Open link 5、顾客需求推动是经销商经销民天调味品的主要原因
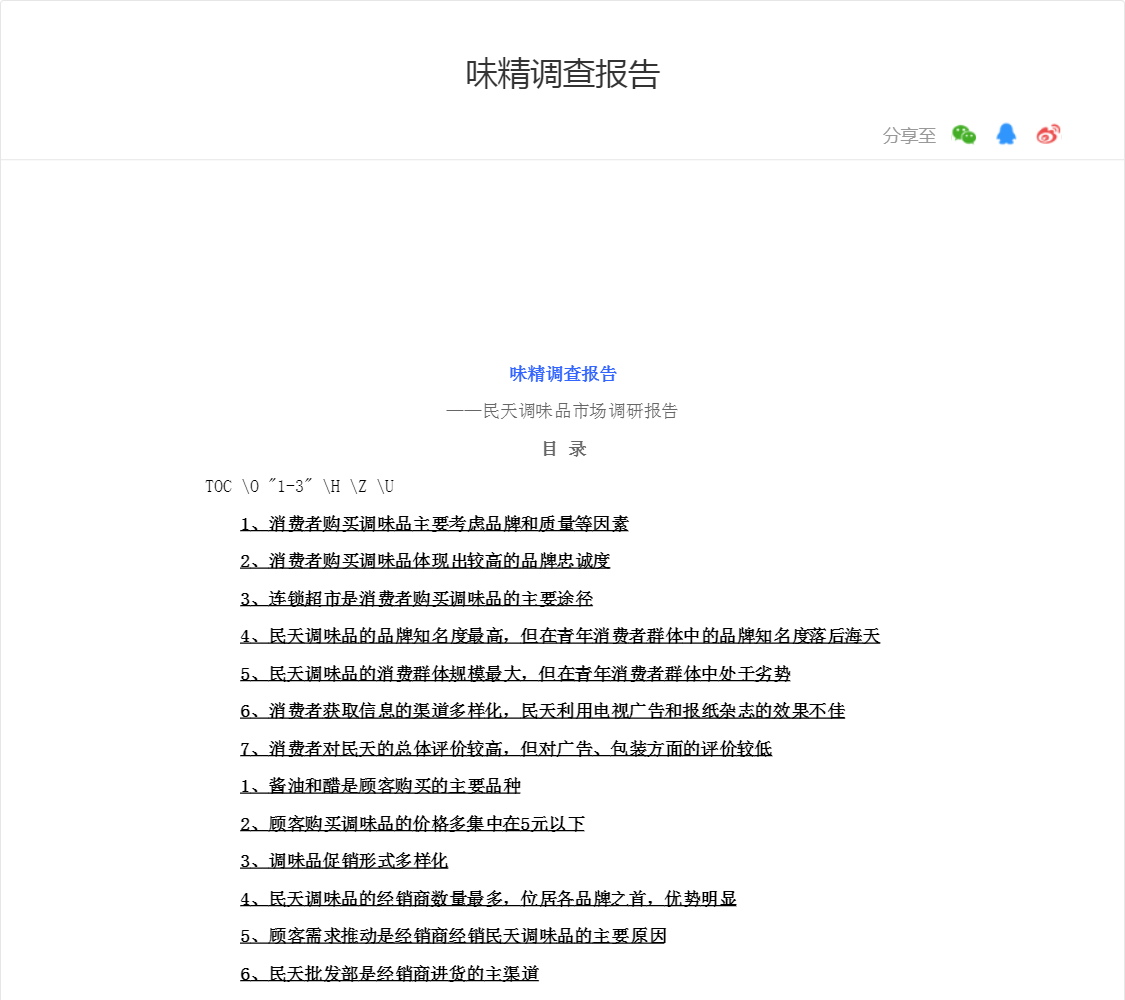This screenshot has width=1125, height=1000. point(453,935)
